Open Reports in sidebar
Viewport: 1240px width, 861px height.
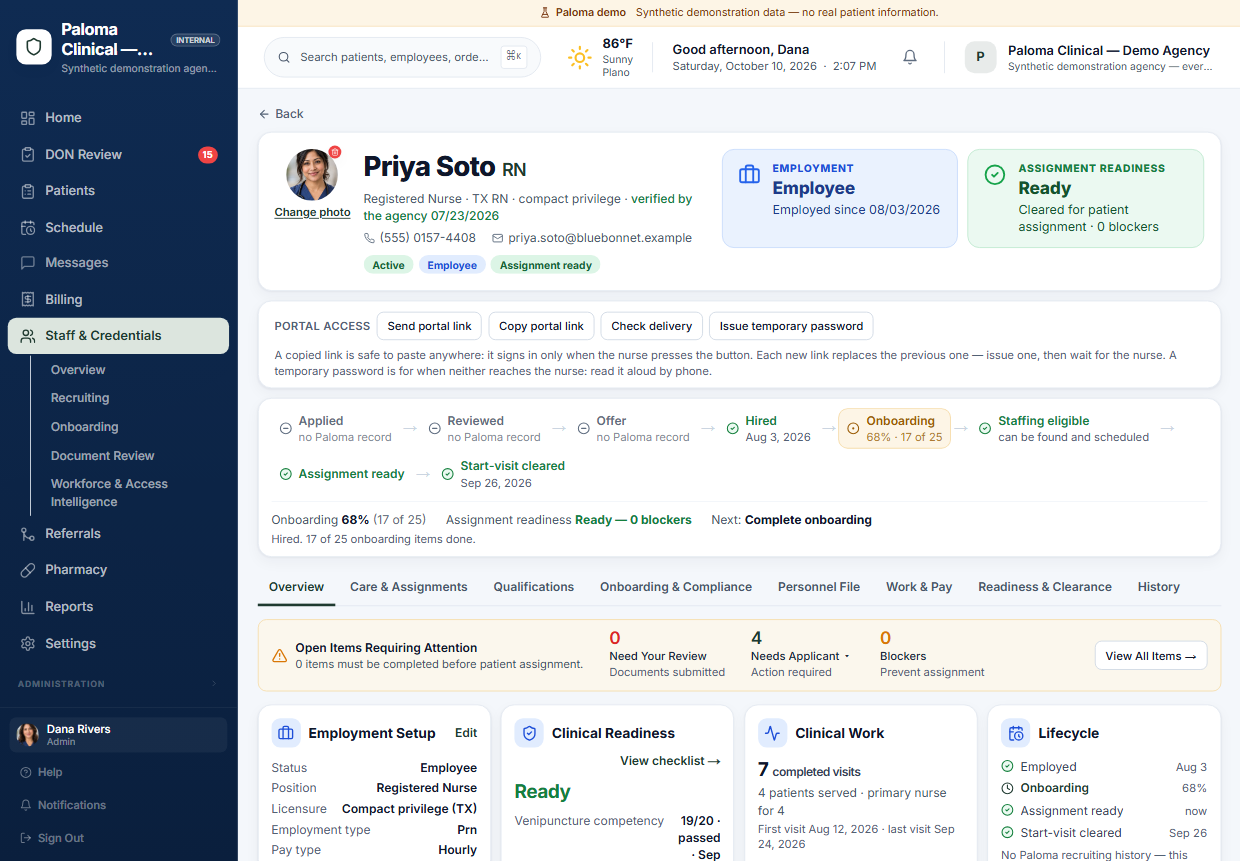click(118, 607)
